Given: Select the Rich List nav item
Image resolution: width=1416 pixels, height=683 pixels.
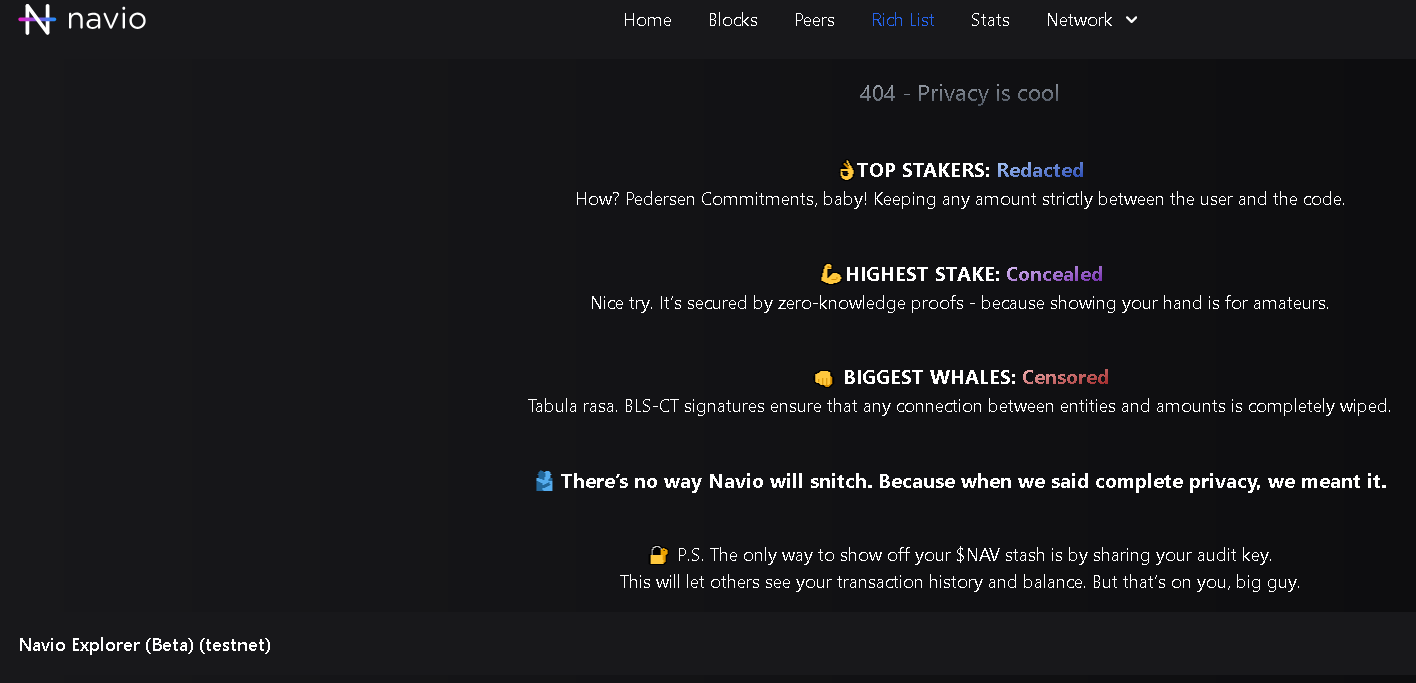Looking at the screenshot, I should point(903,20).
